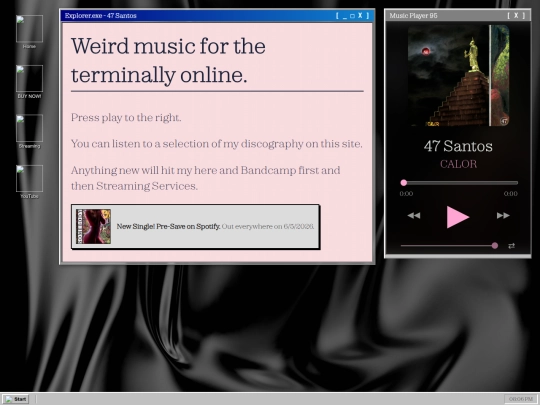Click the Bandcamp and Streaming Services paragraph
The width and height of the screenshot is (540, 405).
[x=206, y=178]
